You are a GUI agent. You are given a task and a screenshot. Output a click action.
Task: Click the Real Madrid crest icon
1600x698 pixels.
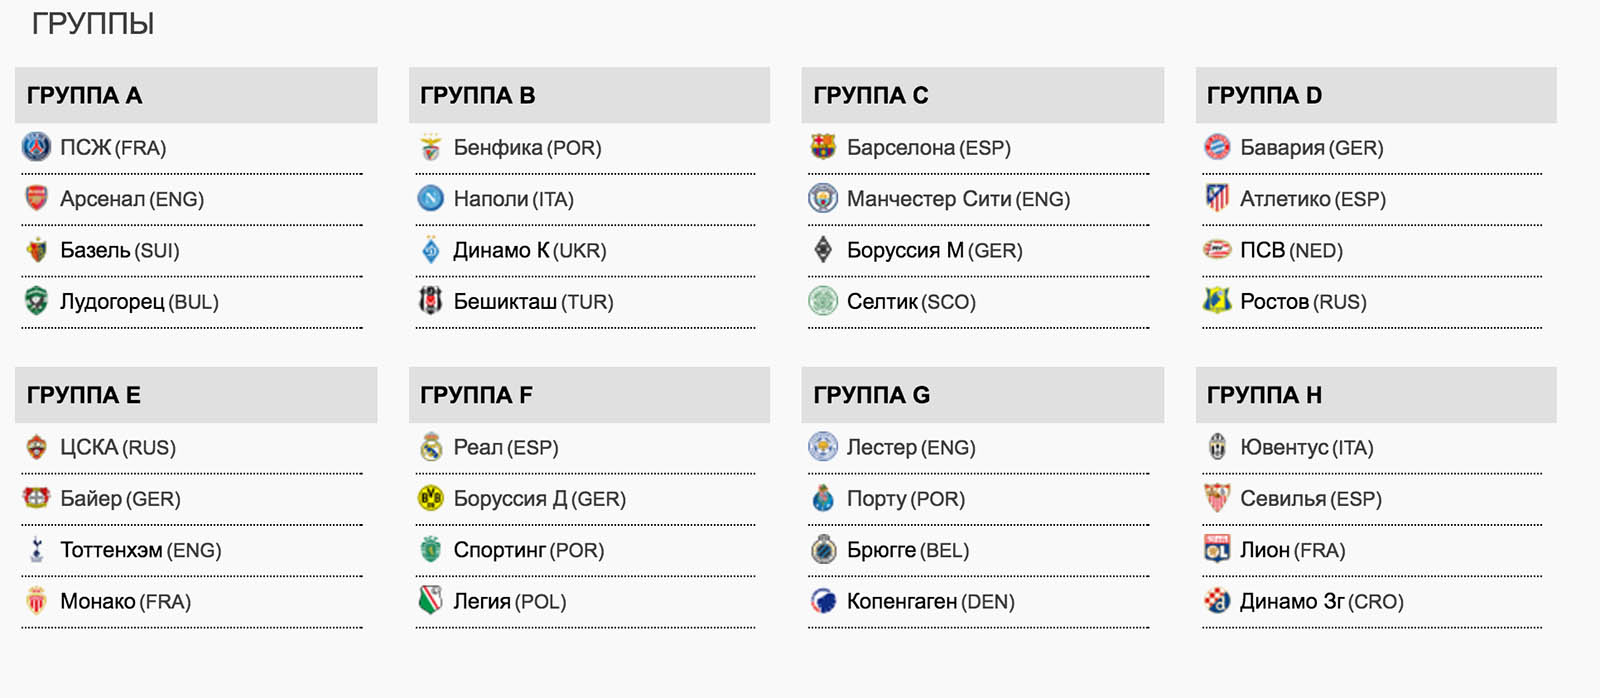point(430,447)
